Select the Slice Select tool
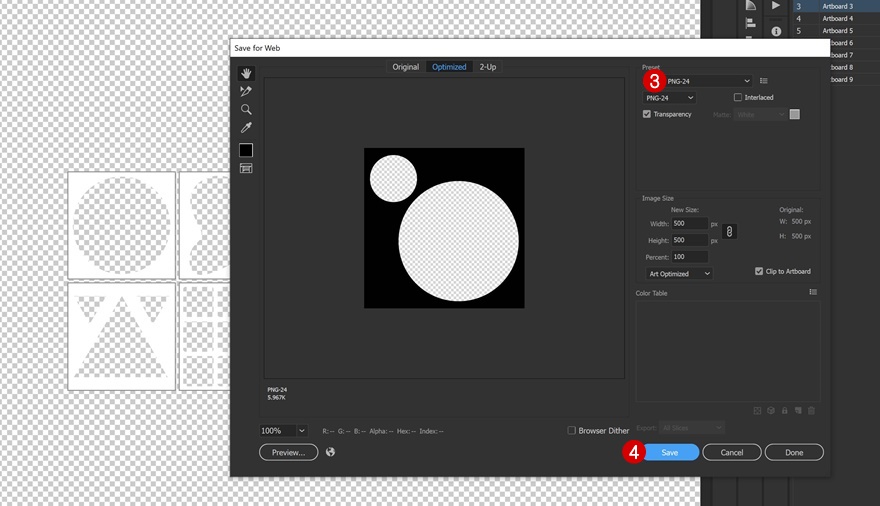 (x=246, y=91)
